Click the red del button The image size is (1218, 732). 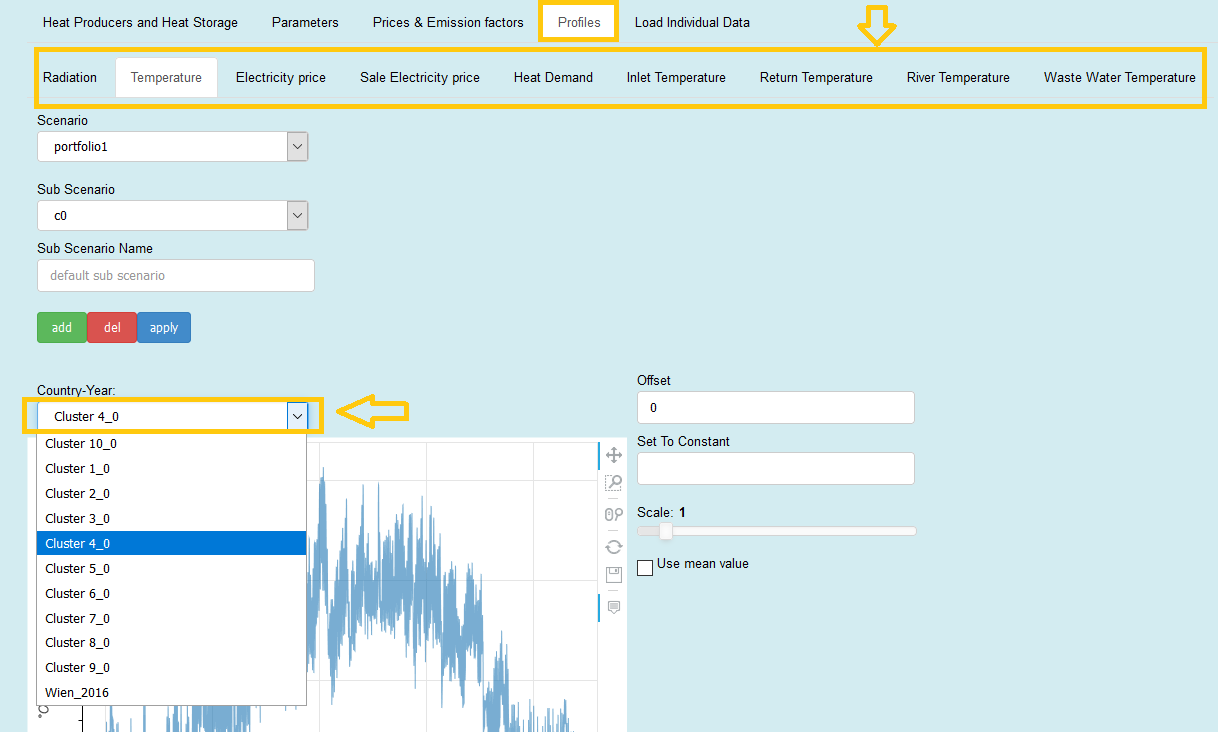click(112, 328)
